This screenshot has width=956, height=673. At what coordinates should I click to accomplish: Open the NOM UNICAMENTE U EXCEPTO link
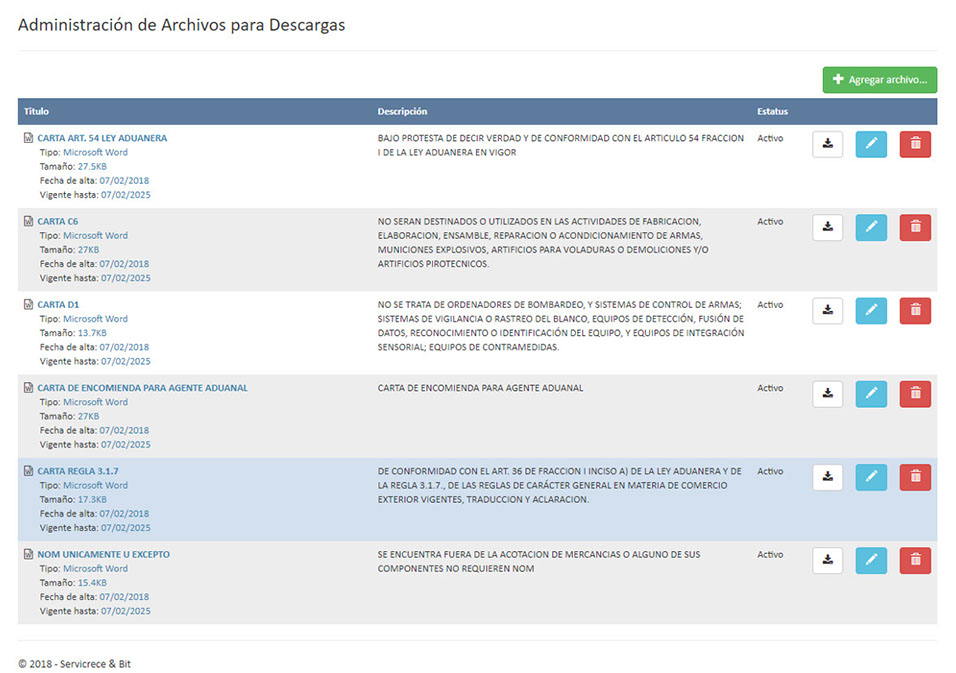[x=103, y=554]
